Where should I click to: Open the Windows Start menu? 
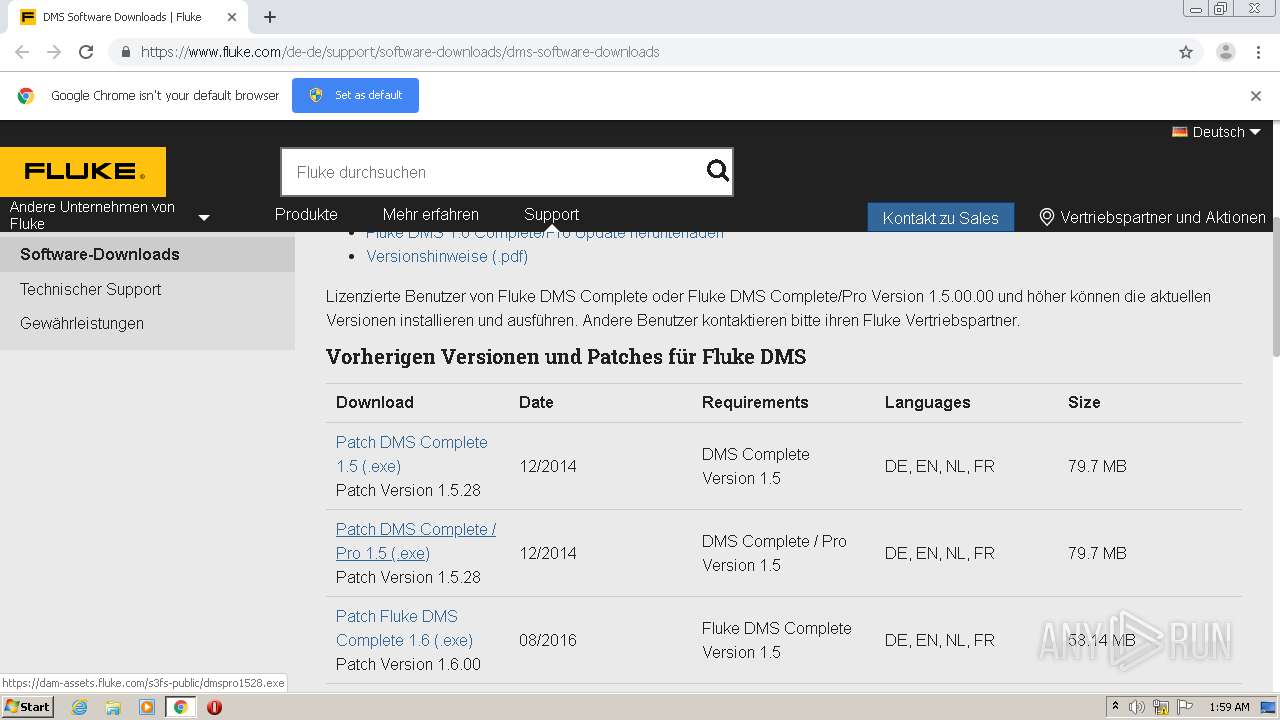(x=27, y=707)
